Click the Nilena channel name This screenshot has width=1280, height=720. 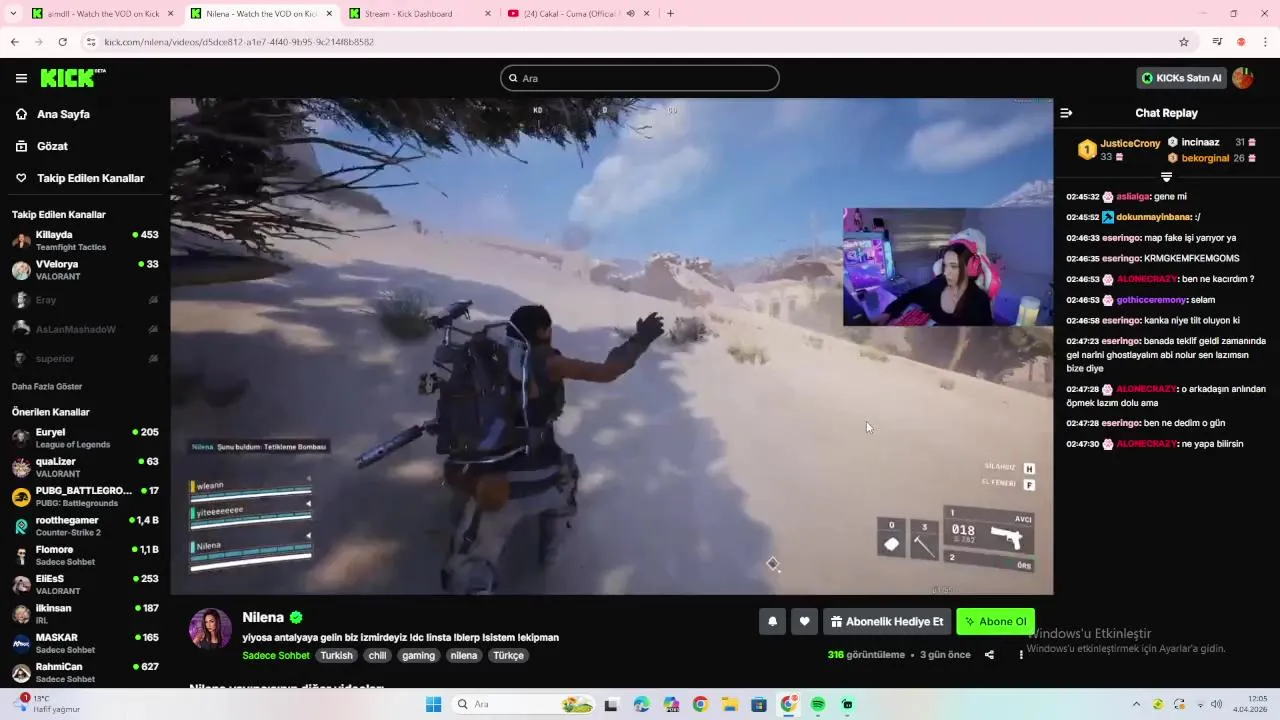point(263,618)
